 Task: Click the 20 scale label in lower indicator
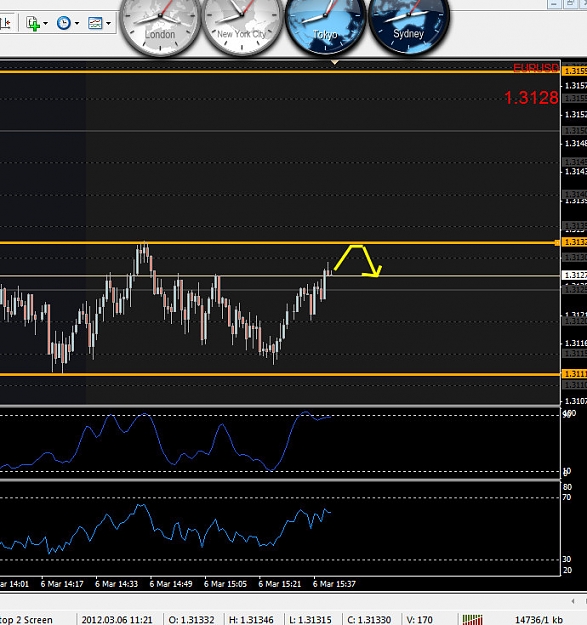567,570
